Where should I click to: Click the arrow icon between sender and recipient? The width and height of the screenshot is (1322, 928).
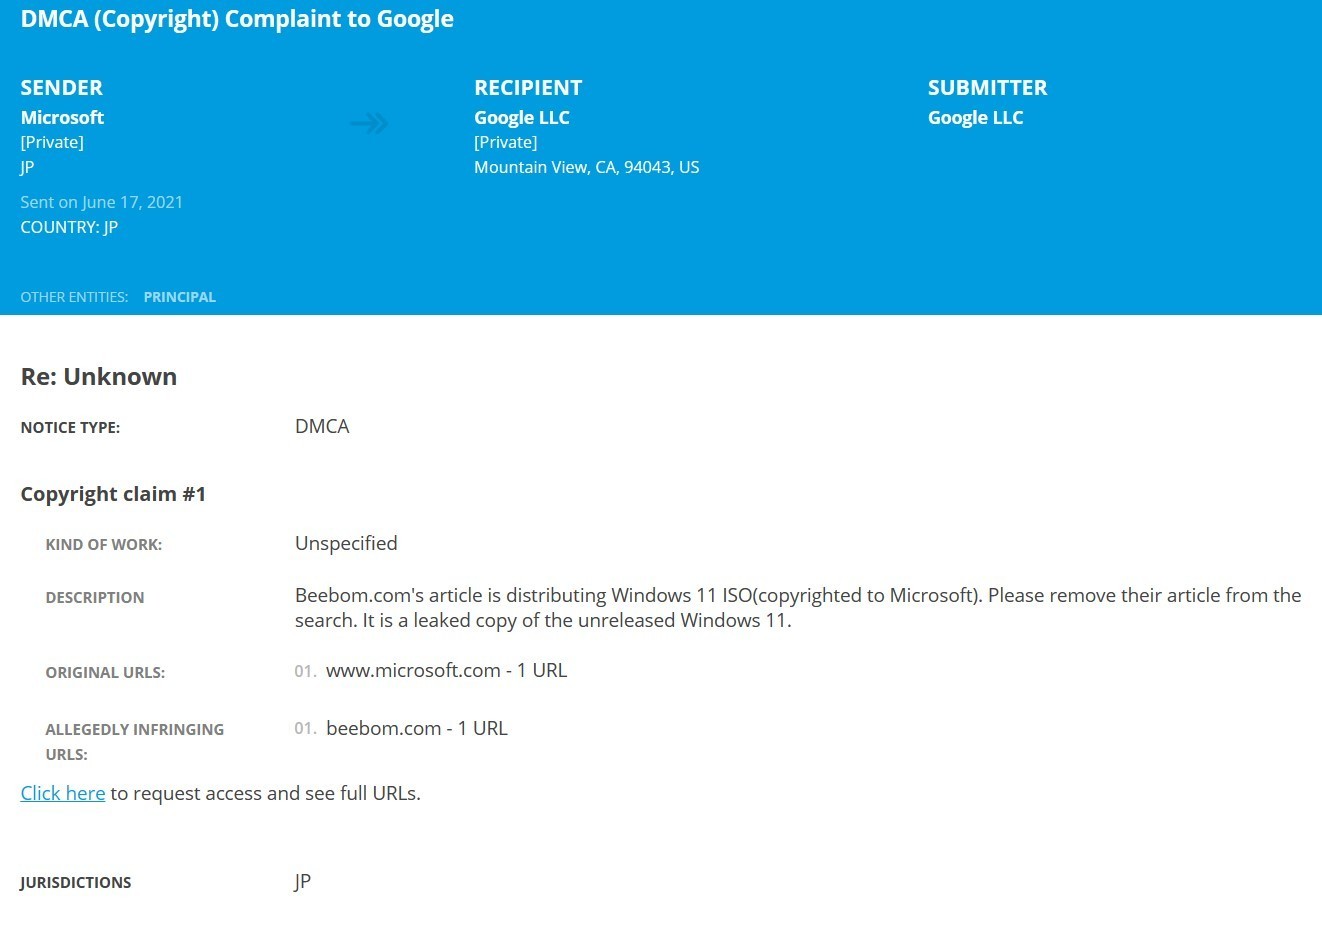(x=369, y=124)
